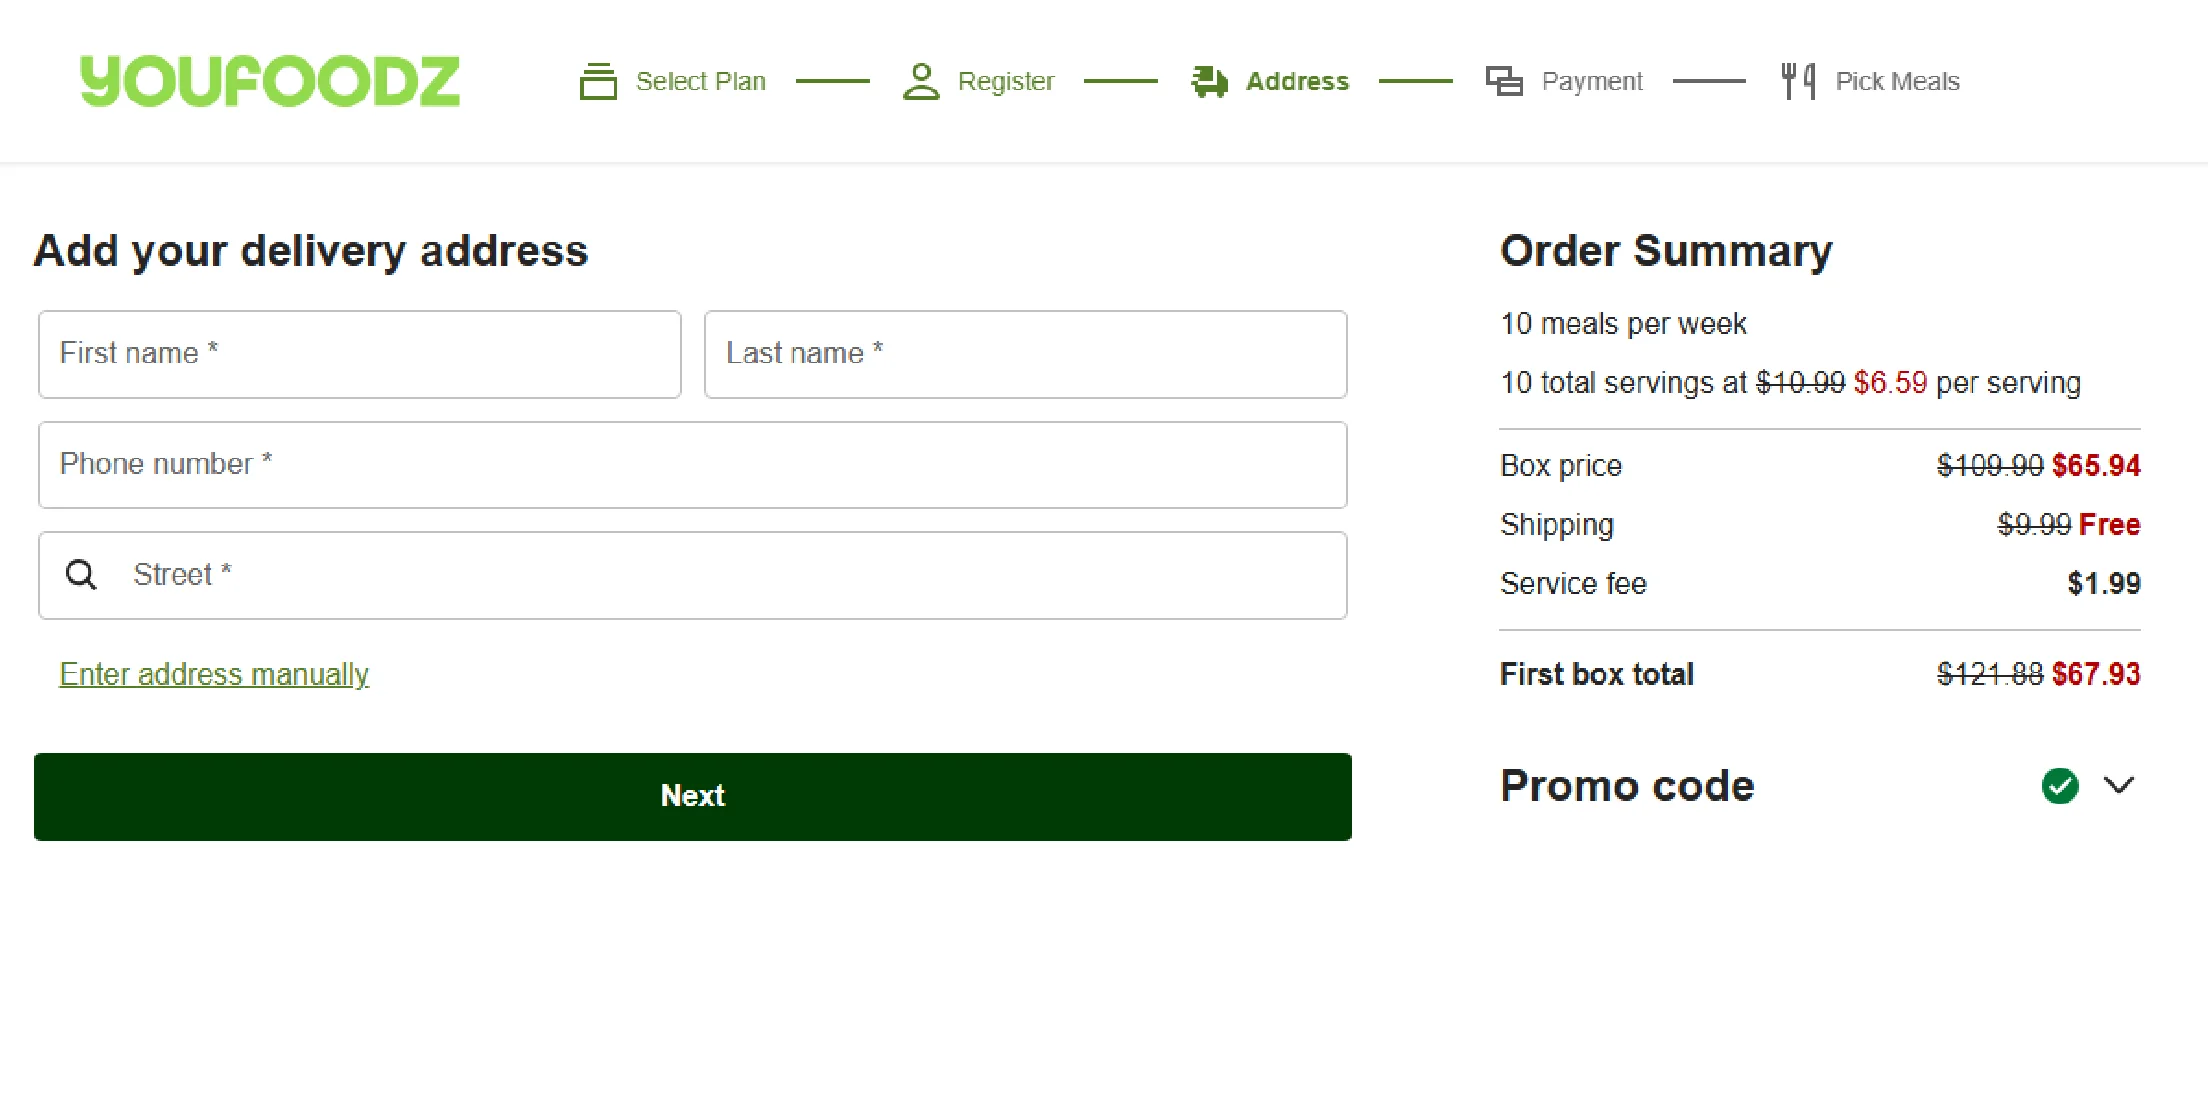Image resolution: width=2208 pixels, height=1111 pixels.
Task: Click the Select Plan box icon
Action: click(598, 81)
